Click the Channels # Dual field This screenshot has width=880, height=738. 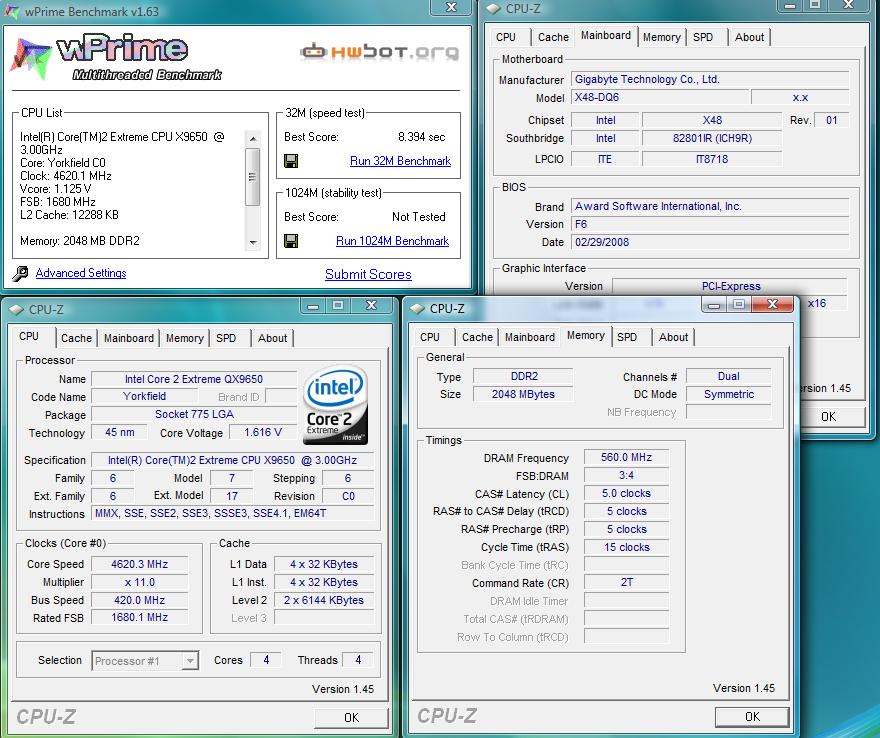(x=728, y=376)
